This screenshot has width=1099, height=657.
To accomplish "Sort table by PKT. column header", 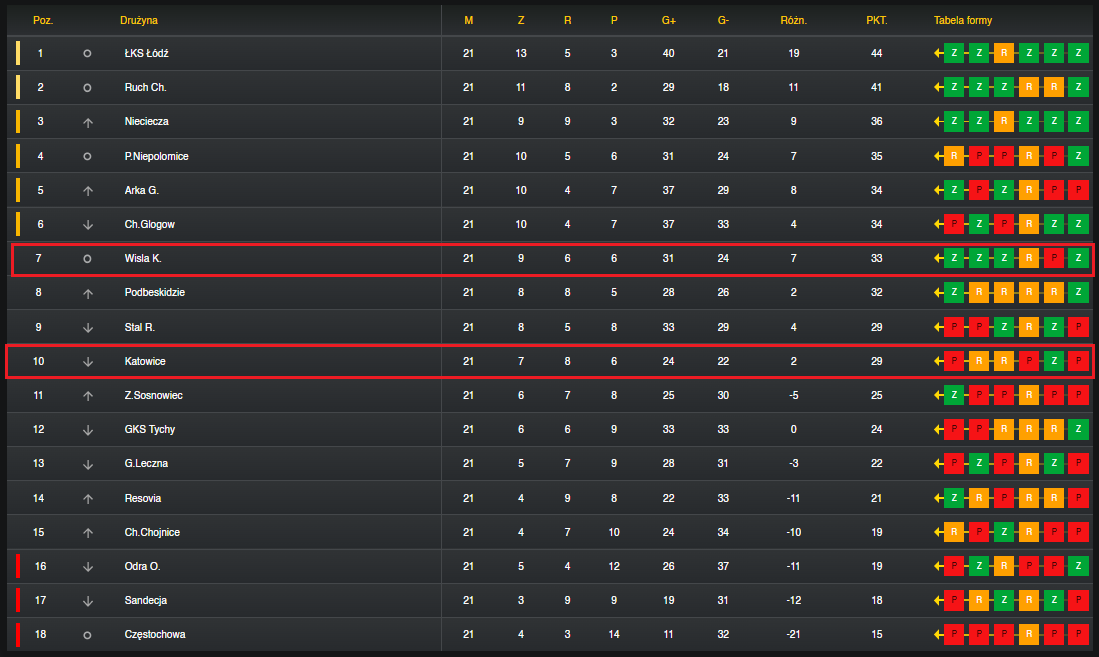I will coord(876,20).
